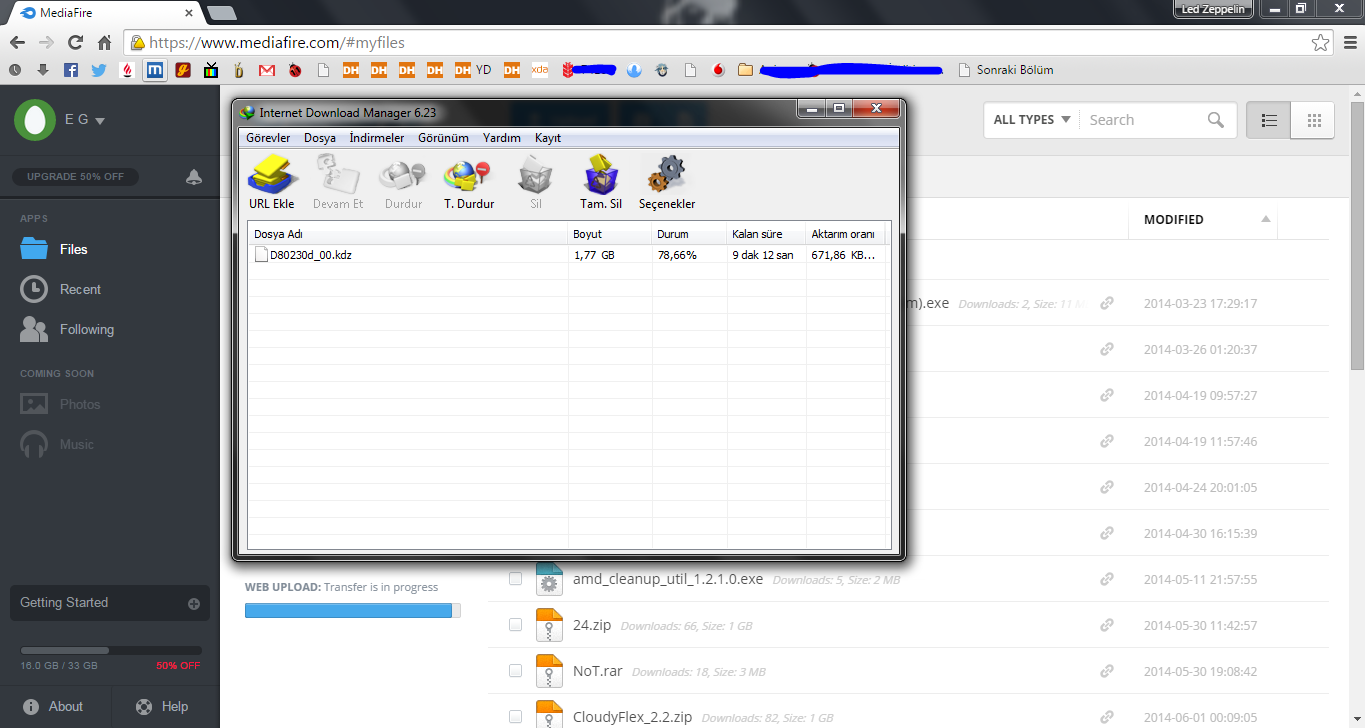Open Following in MediaFire sidebar
1365x728 pixels.
point(66,329)
